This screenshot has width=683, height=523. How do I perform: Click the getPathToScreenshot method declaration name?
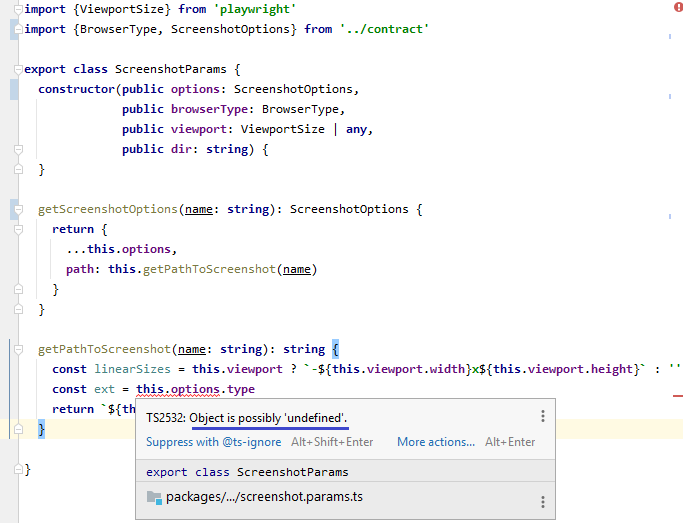coord(104,349)
